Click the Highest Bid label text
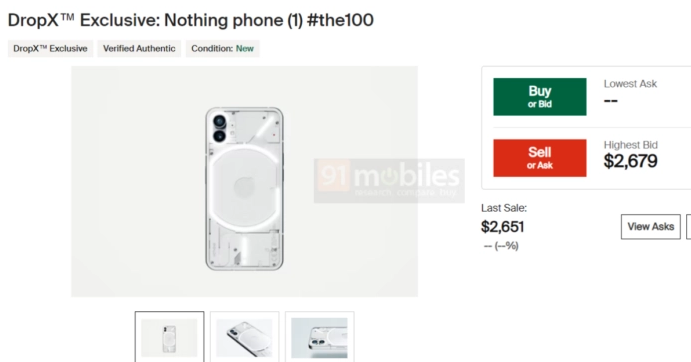The width and height of the screenshot is (691, 362). (x=631, y=145)
